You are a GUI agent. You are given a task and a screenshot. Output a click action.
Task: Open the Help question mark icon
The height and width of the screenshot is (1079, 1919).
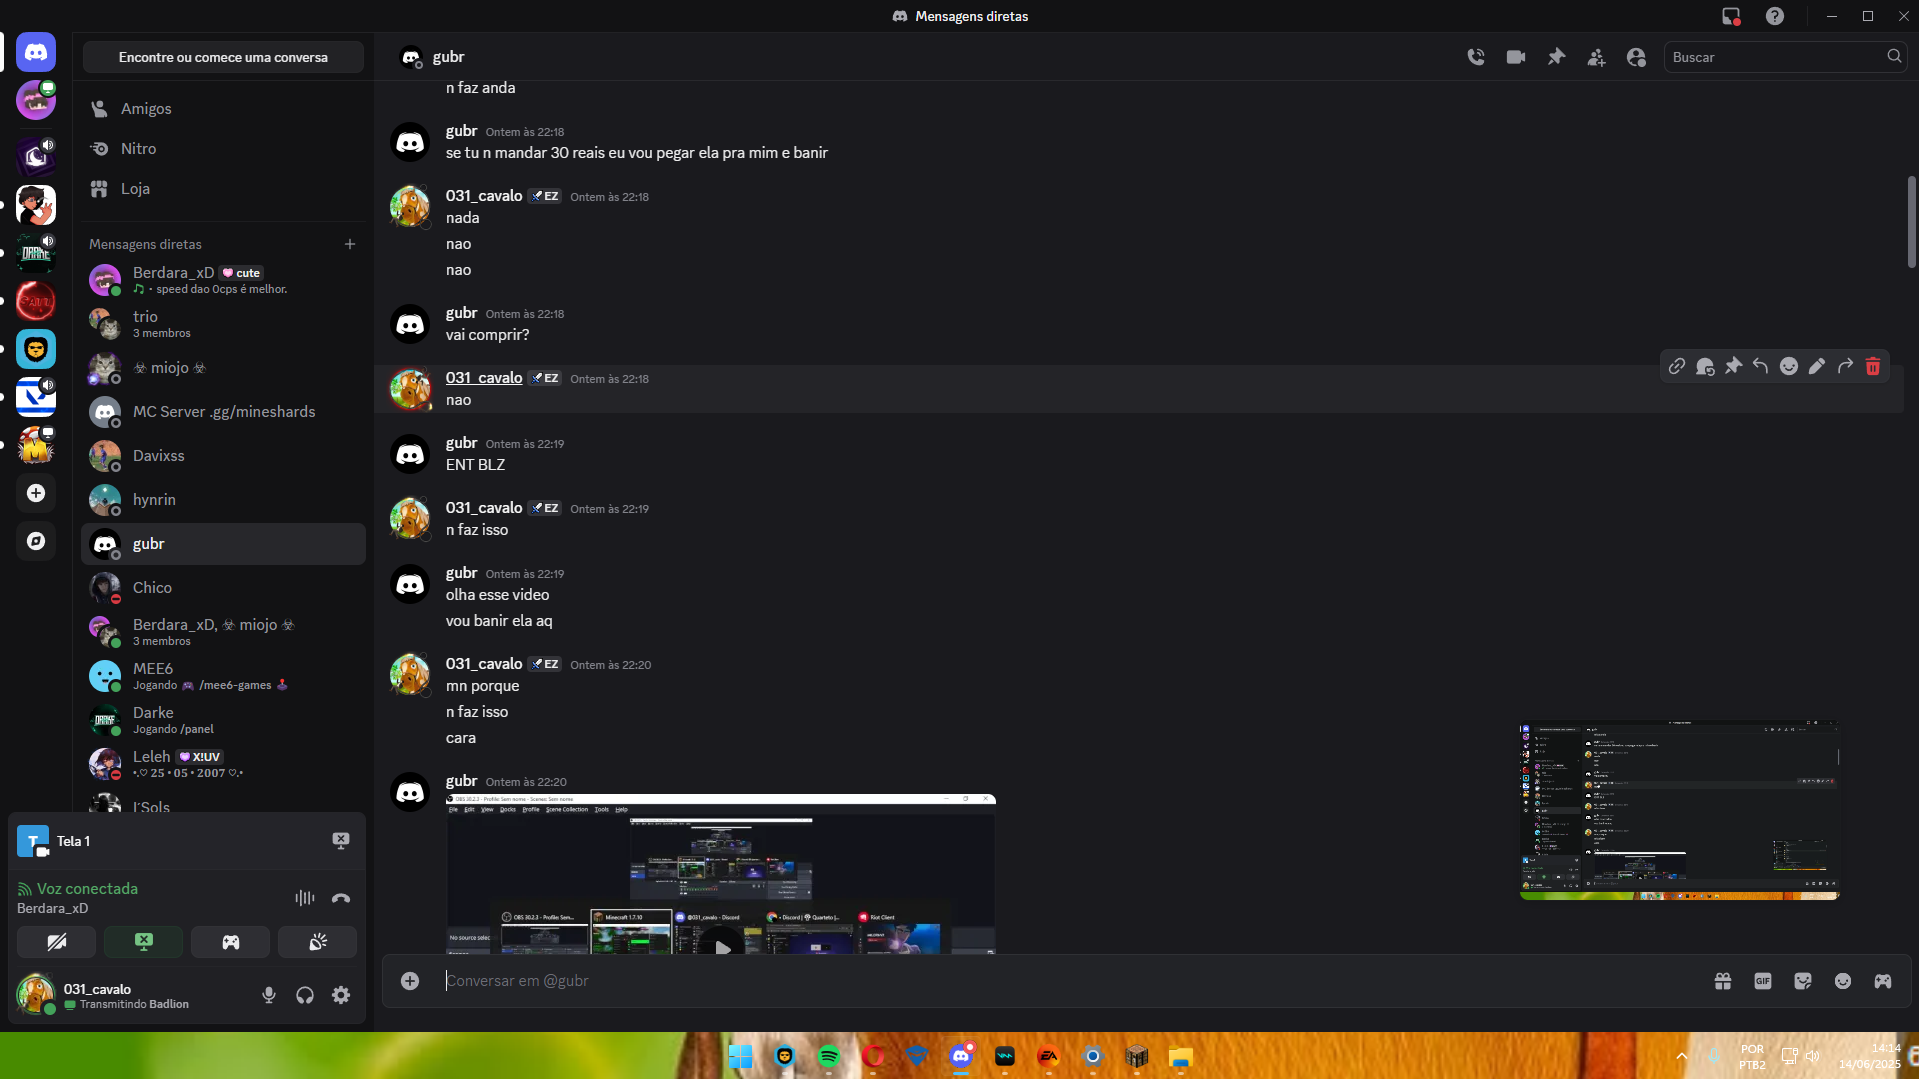[1775, 16]
